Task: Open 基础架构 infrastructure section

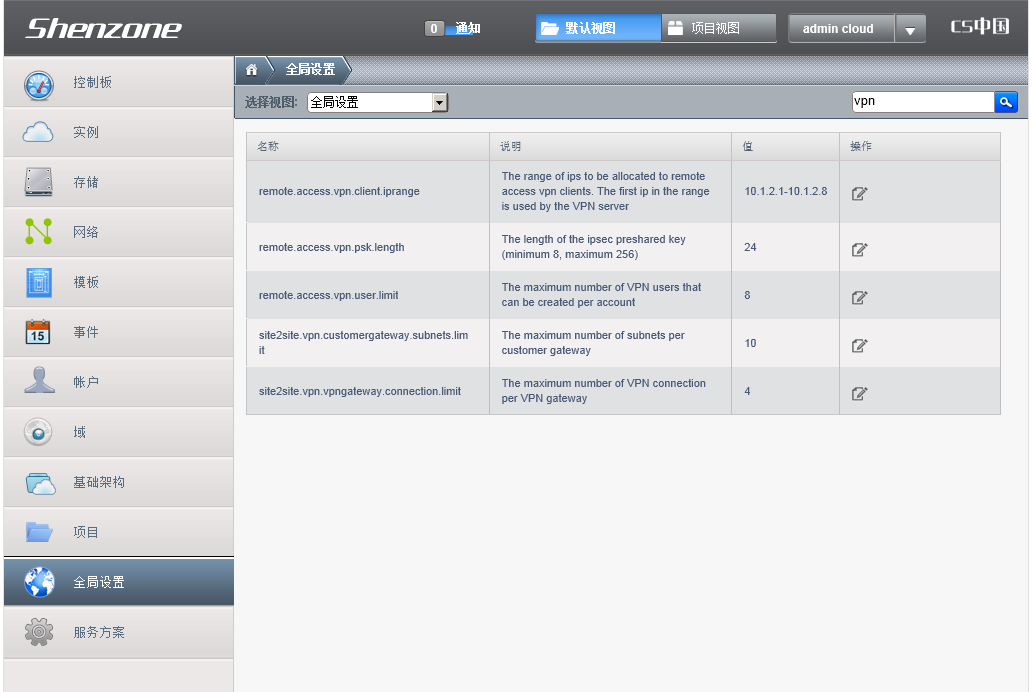Action: pos(98,482)
